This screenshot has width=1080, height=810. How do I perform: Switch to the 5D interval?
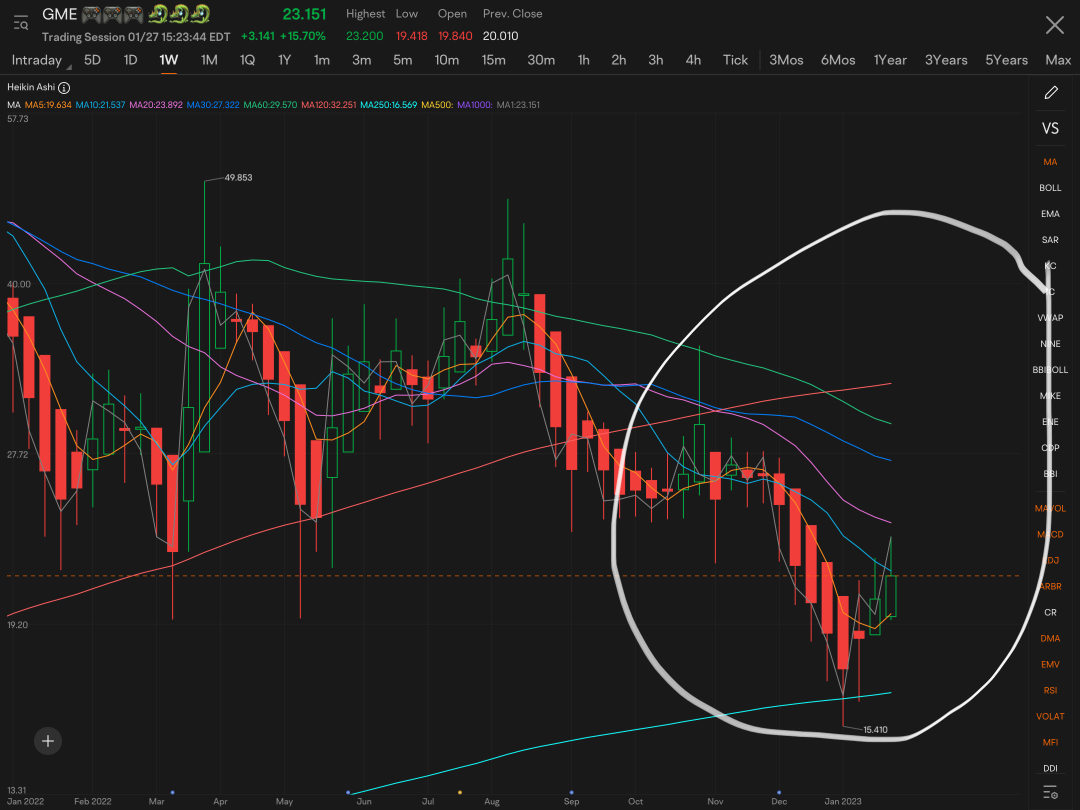coord(92,60)
